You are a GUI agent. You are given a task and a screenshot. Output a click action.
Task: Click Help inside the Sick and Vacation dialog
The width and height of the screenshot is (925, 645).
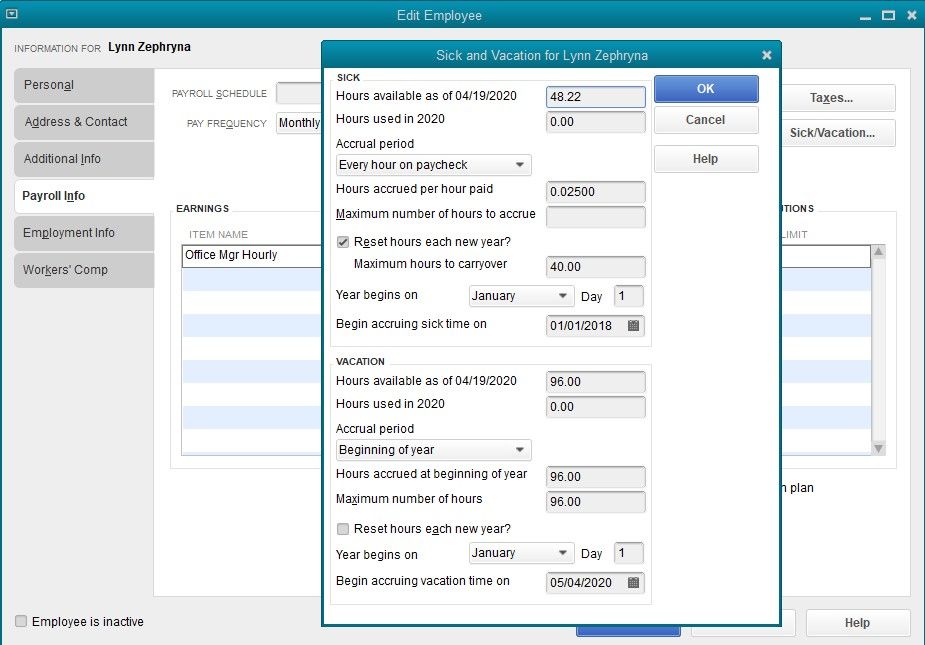point(705,158)
